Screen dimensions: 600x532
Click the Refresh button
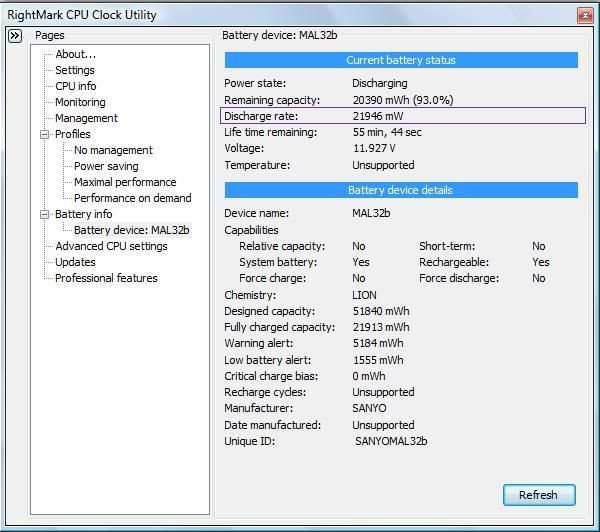(539, 495)
